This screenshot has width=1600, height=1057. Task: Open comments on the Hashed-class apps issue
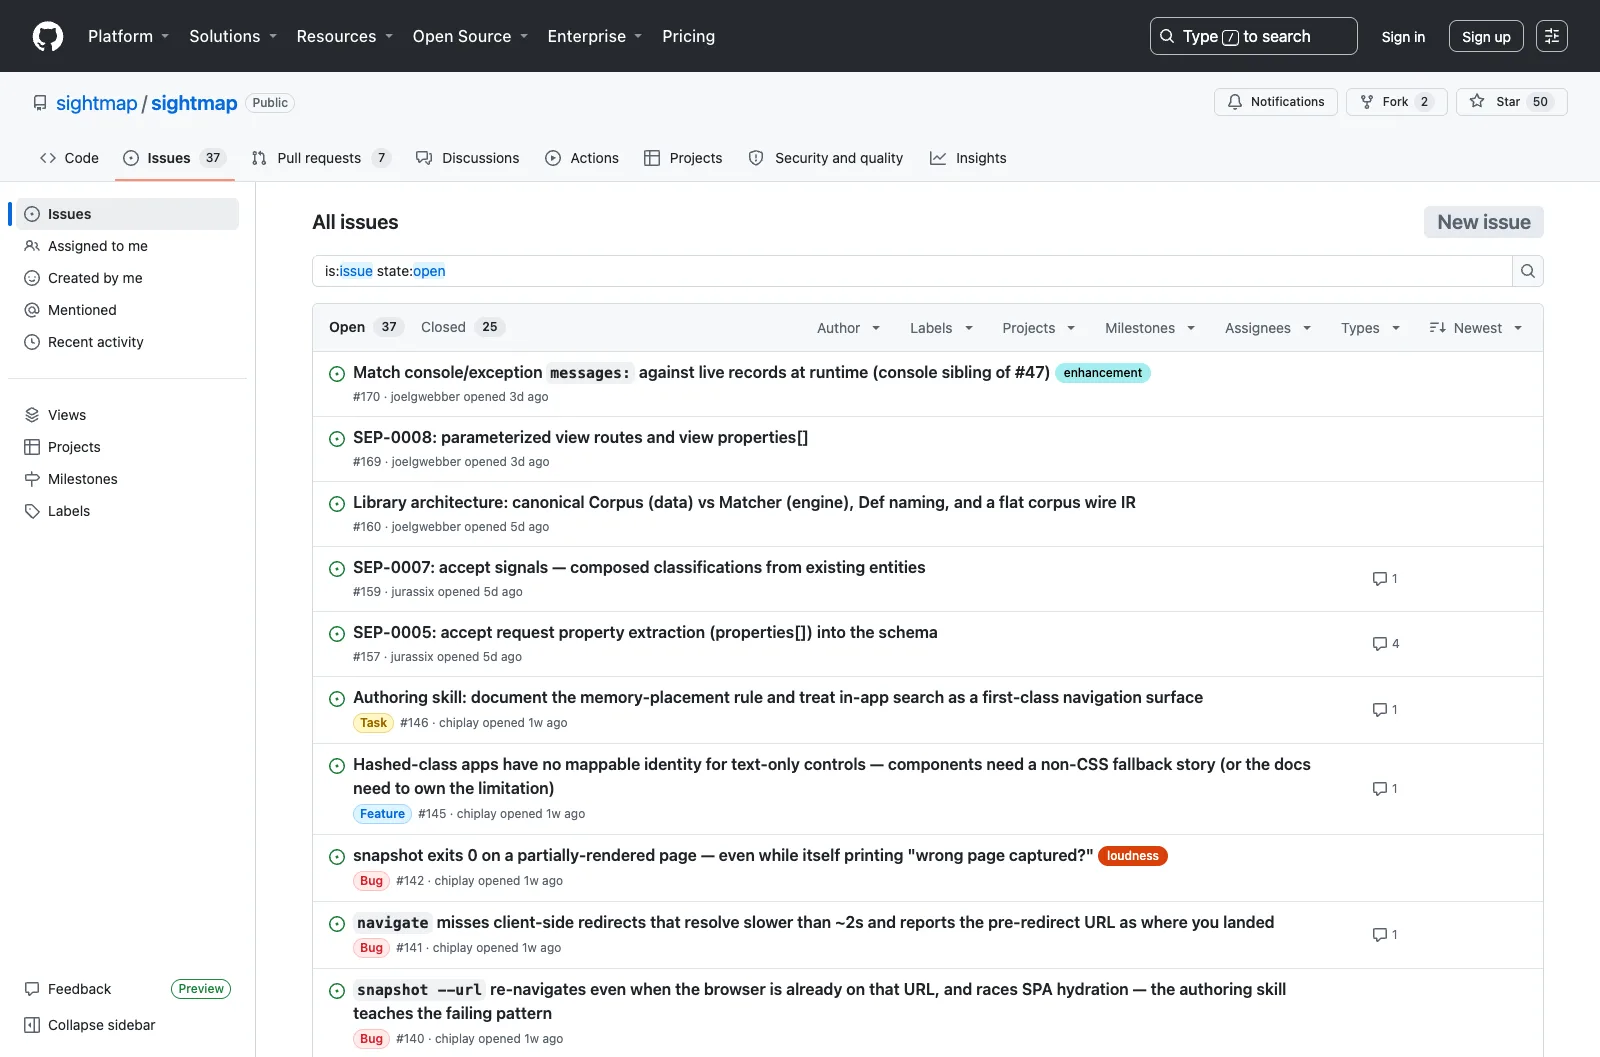[x=1385, y=789]
